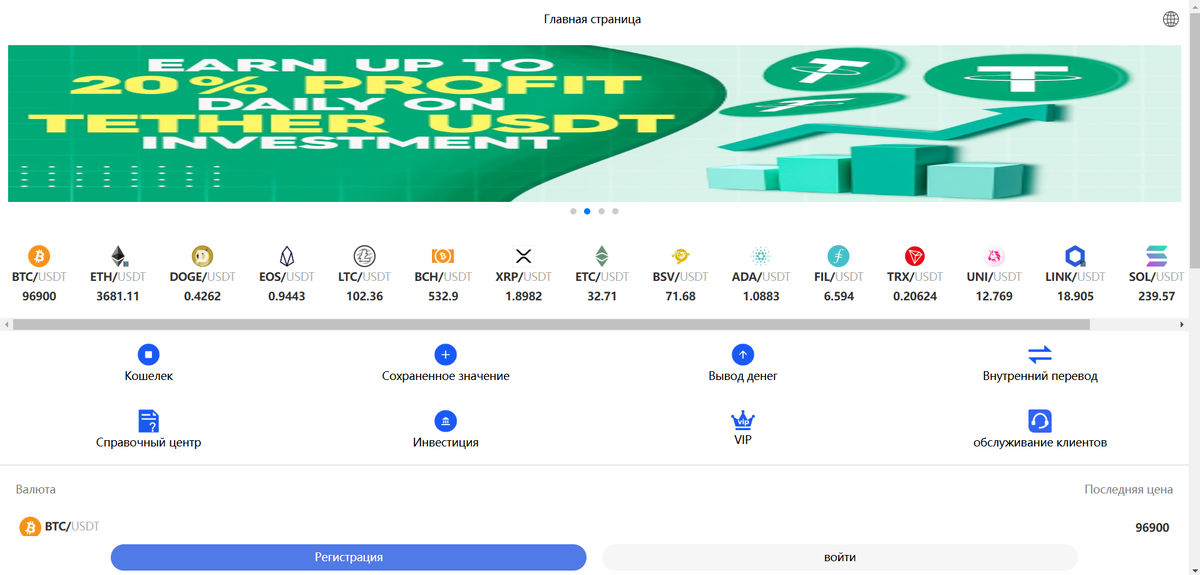
Task: Click ADA price 1.0883
Action: [761, 296]
